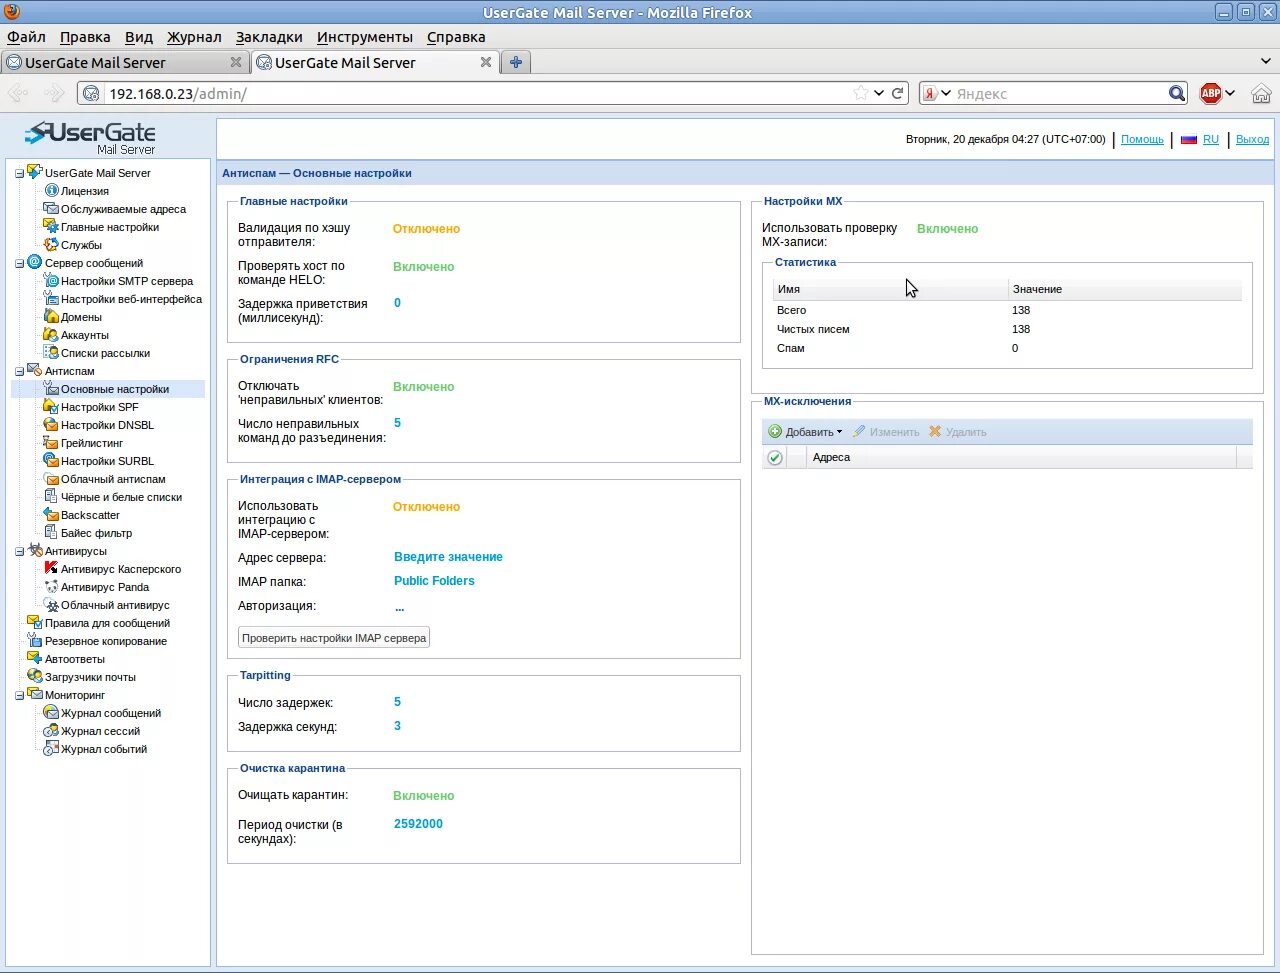Collapse the Мониторинг tree node
Viewport: 1280px width, 973px height.
pos(19,695)
